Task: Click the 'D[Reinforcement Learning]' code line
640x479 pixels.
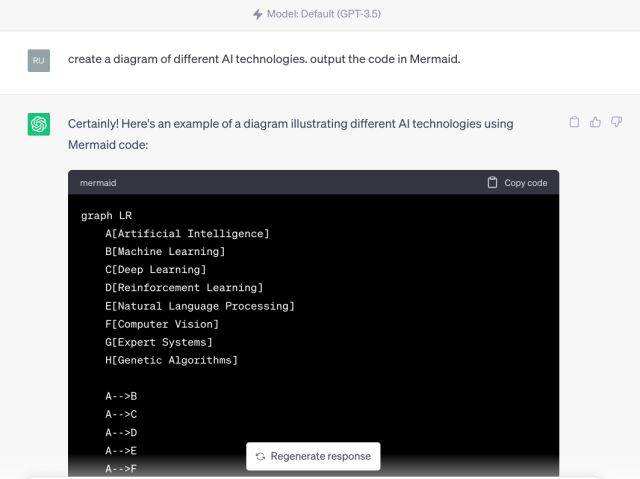Action: coord(184,288)
